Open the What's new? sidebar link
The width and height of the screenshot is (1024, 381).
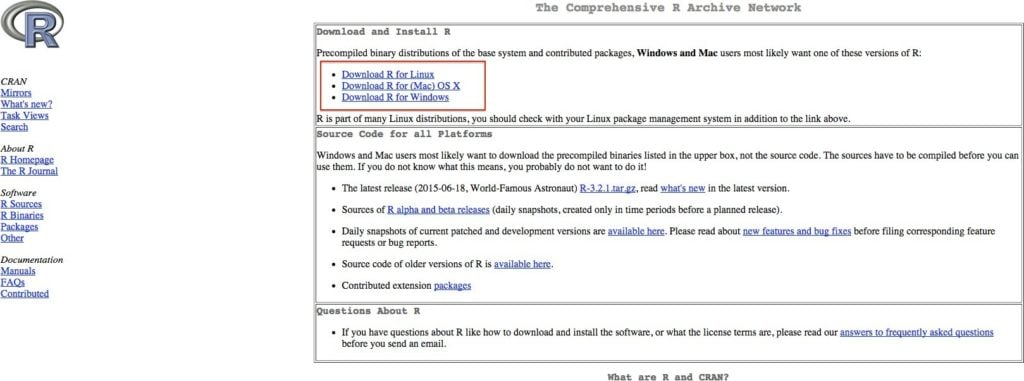(x=26, y=104)
